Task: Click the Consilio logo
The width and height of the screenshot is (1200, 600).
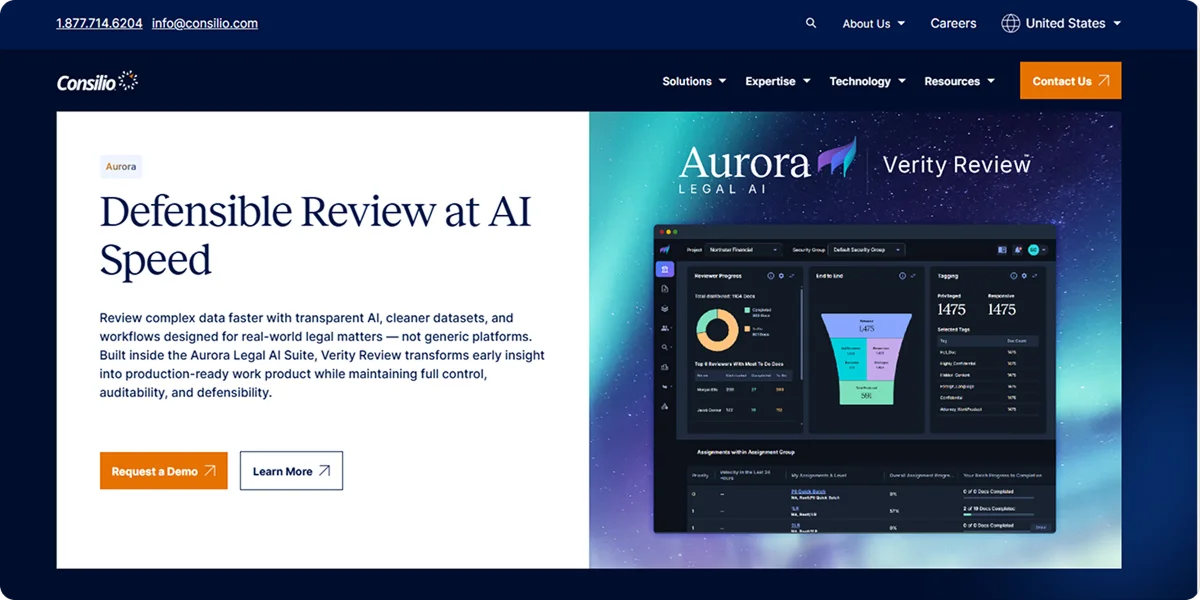Action: click(97, 82)
